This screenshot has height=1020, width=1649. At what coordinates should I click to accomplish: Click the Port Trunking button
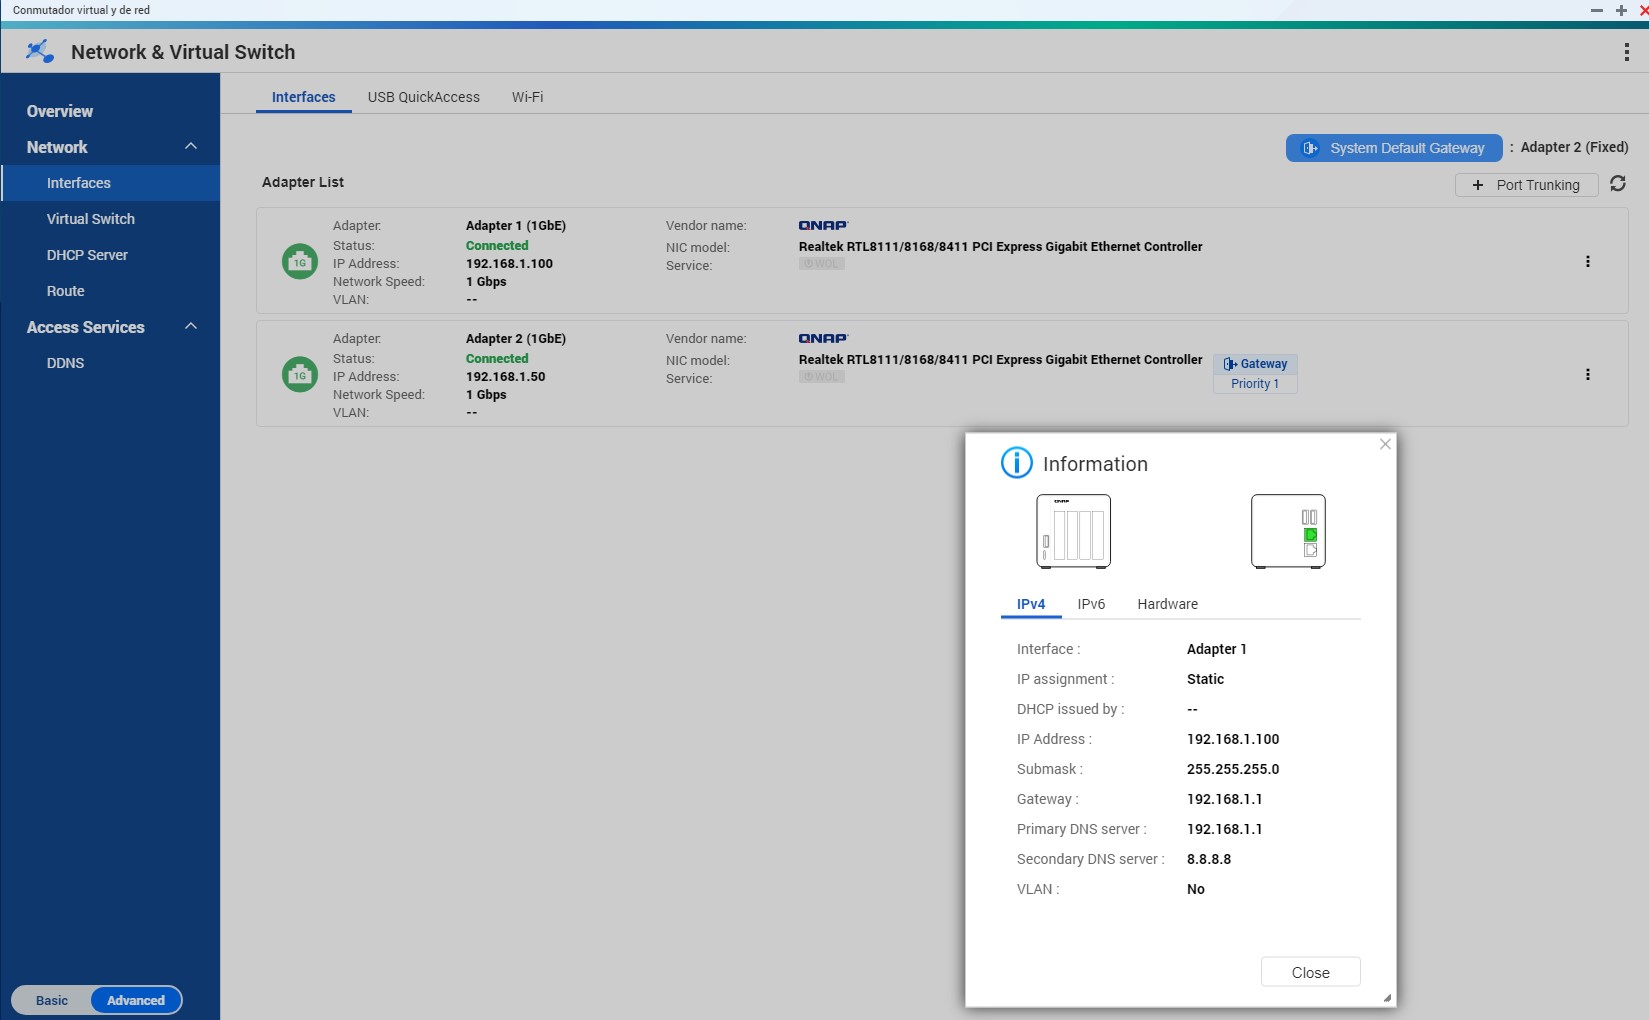click(x=1526, y=185)
